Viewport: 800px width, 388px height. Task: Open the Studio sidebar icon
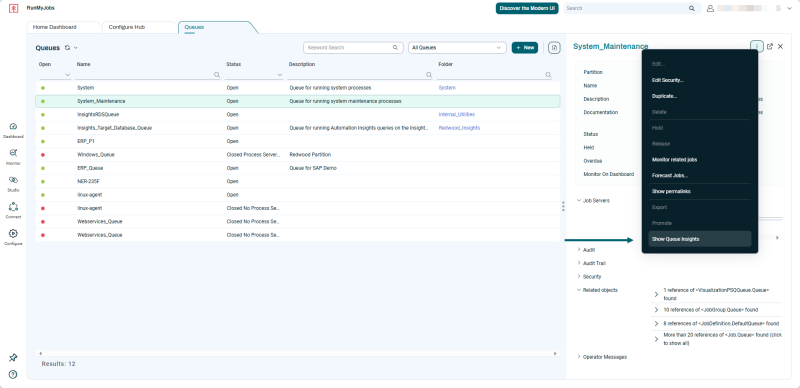13,180
